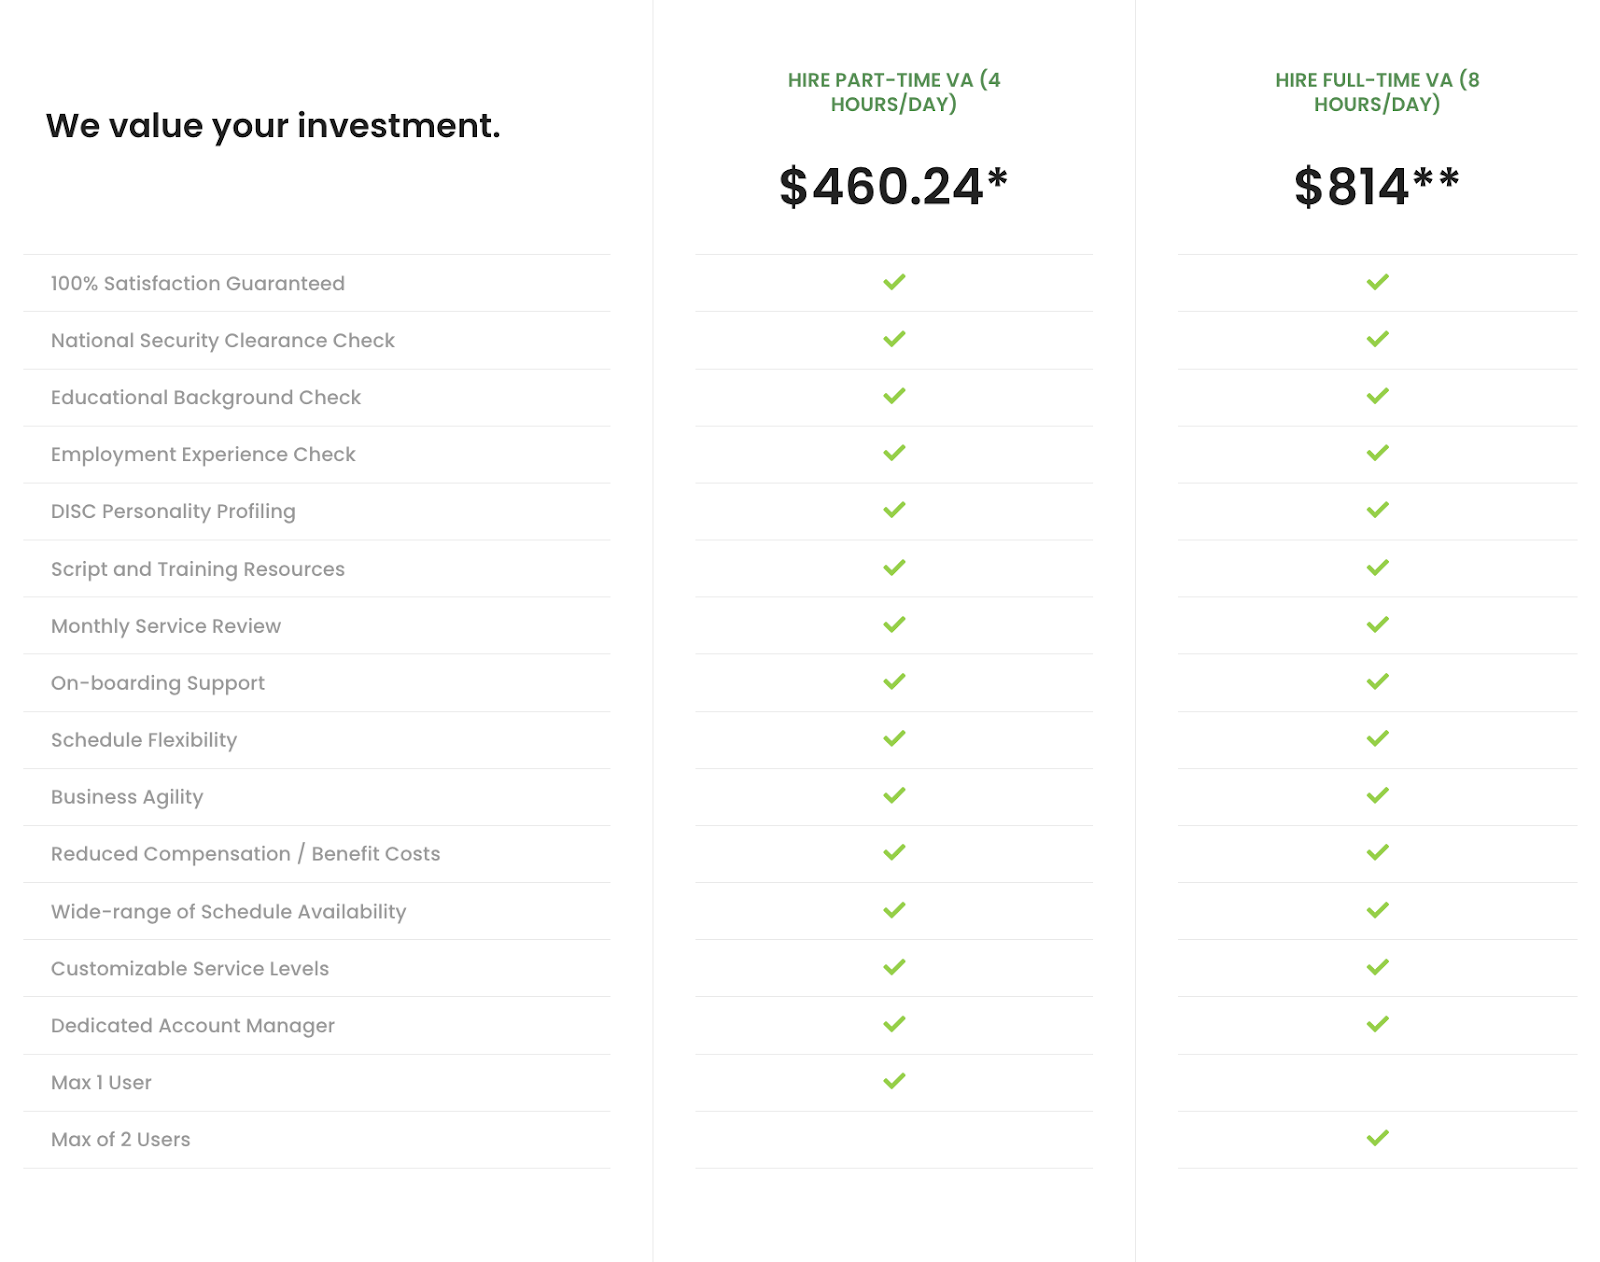The width and height of the screenshot is (1600, 1262).
Task: Click the Wide-range of Schedule Availability label
Action: click(229, 912)
